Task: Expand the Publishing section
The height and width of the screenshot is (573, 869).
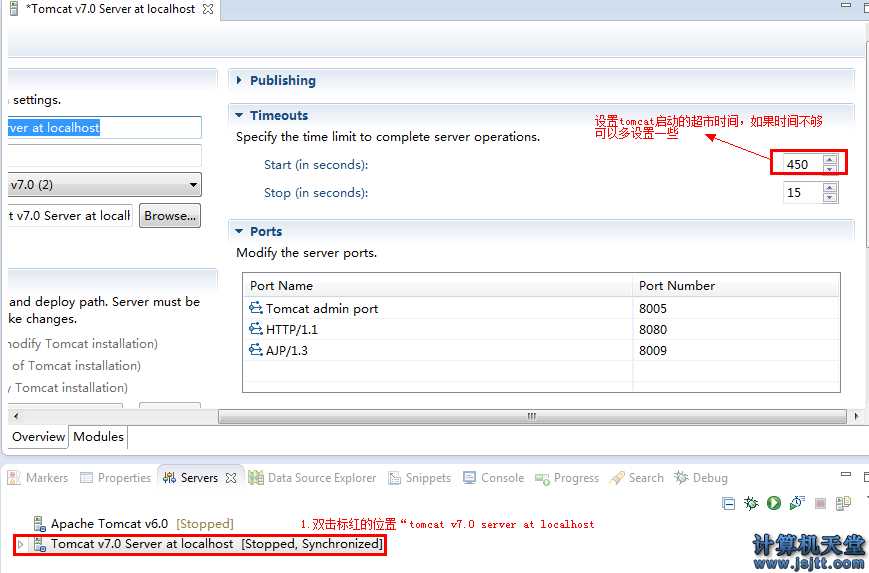Action: pyautogui.click(x=239, y=80)
